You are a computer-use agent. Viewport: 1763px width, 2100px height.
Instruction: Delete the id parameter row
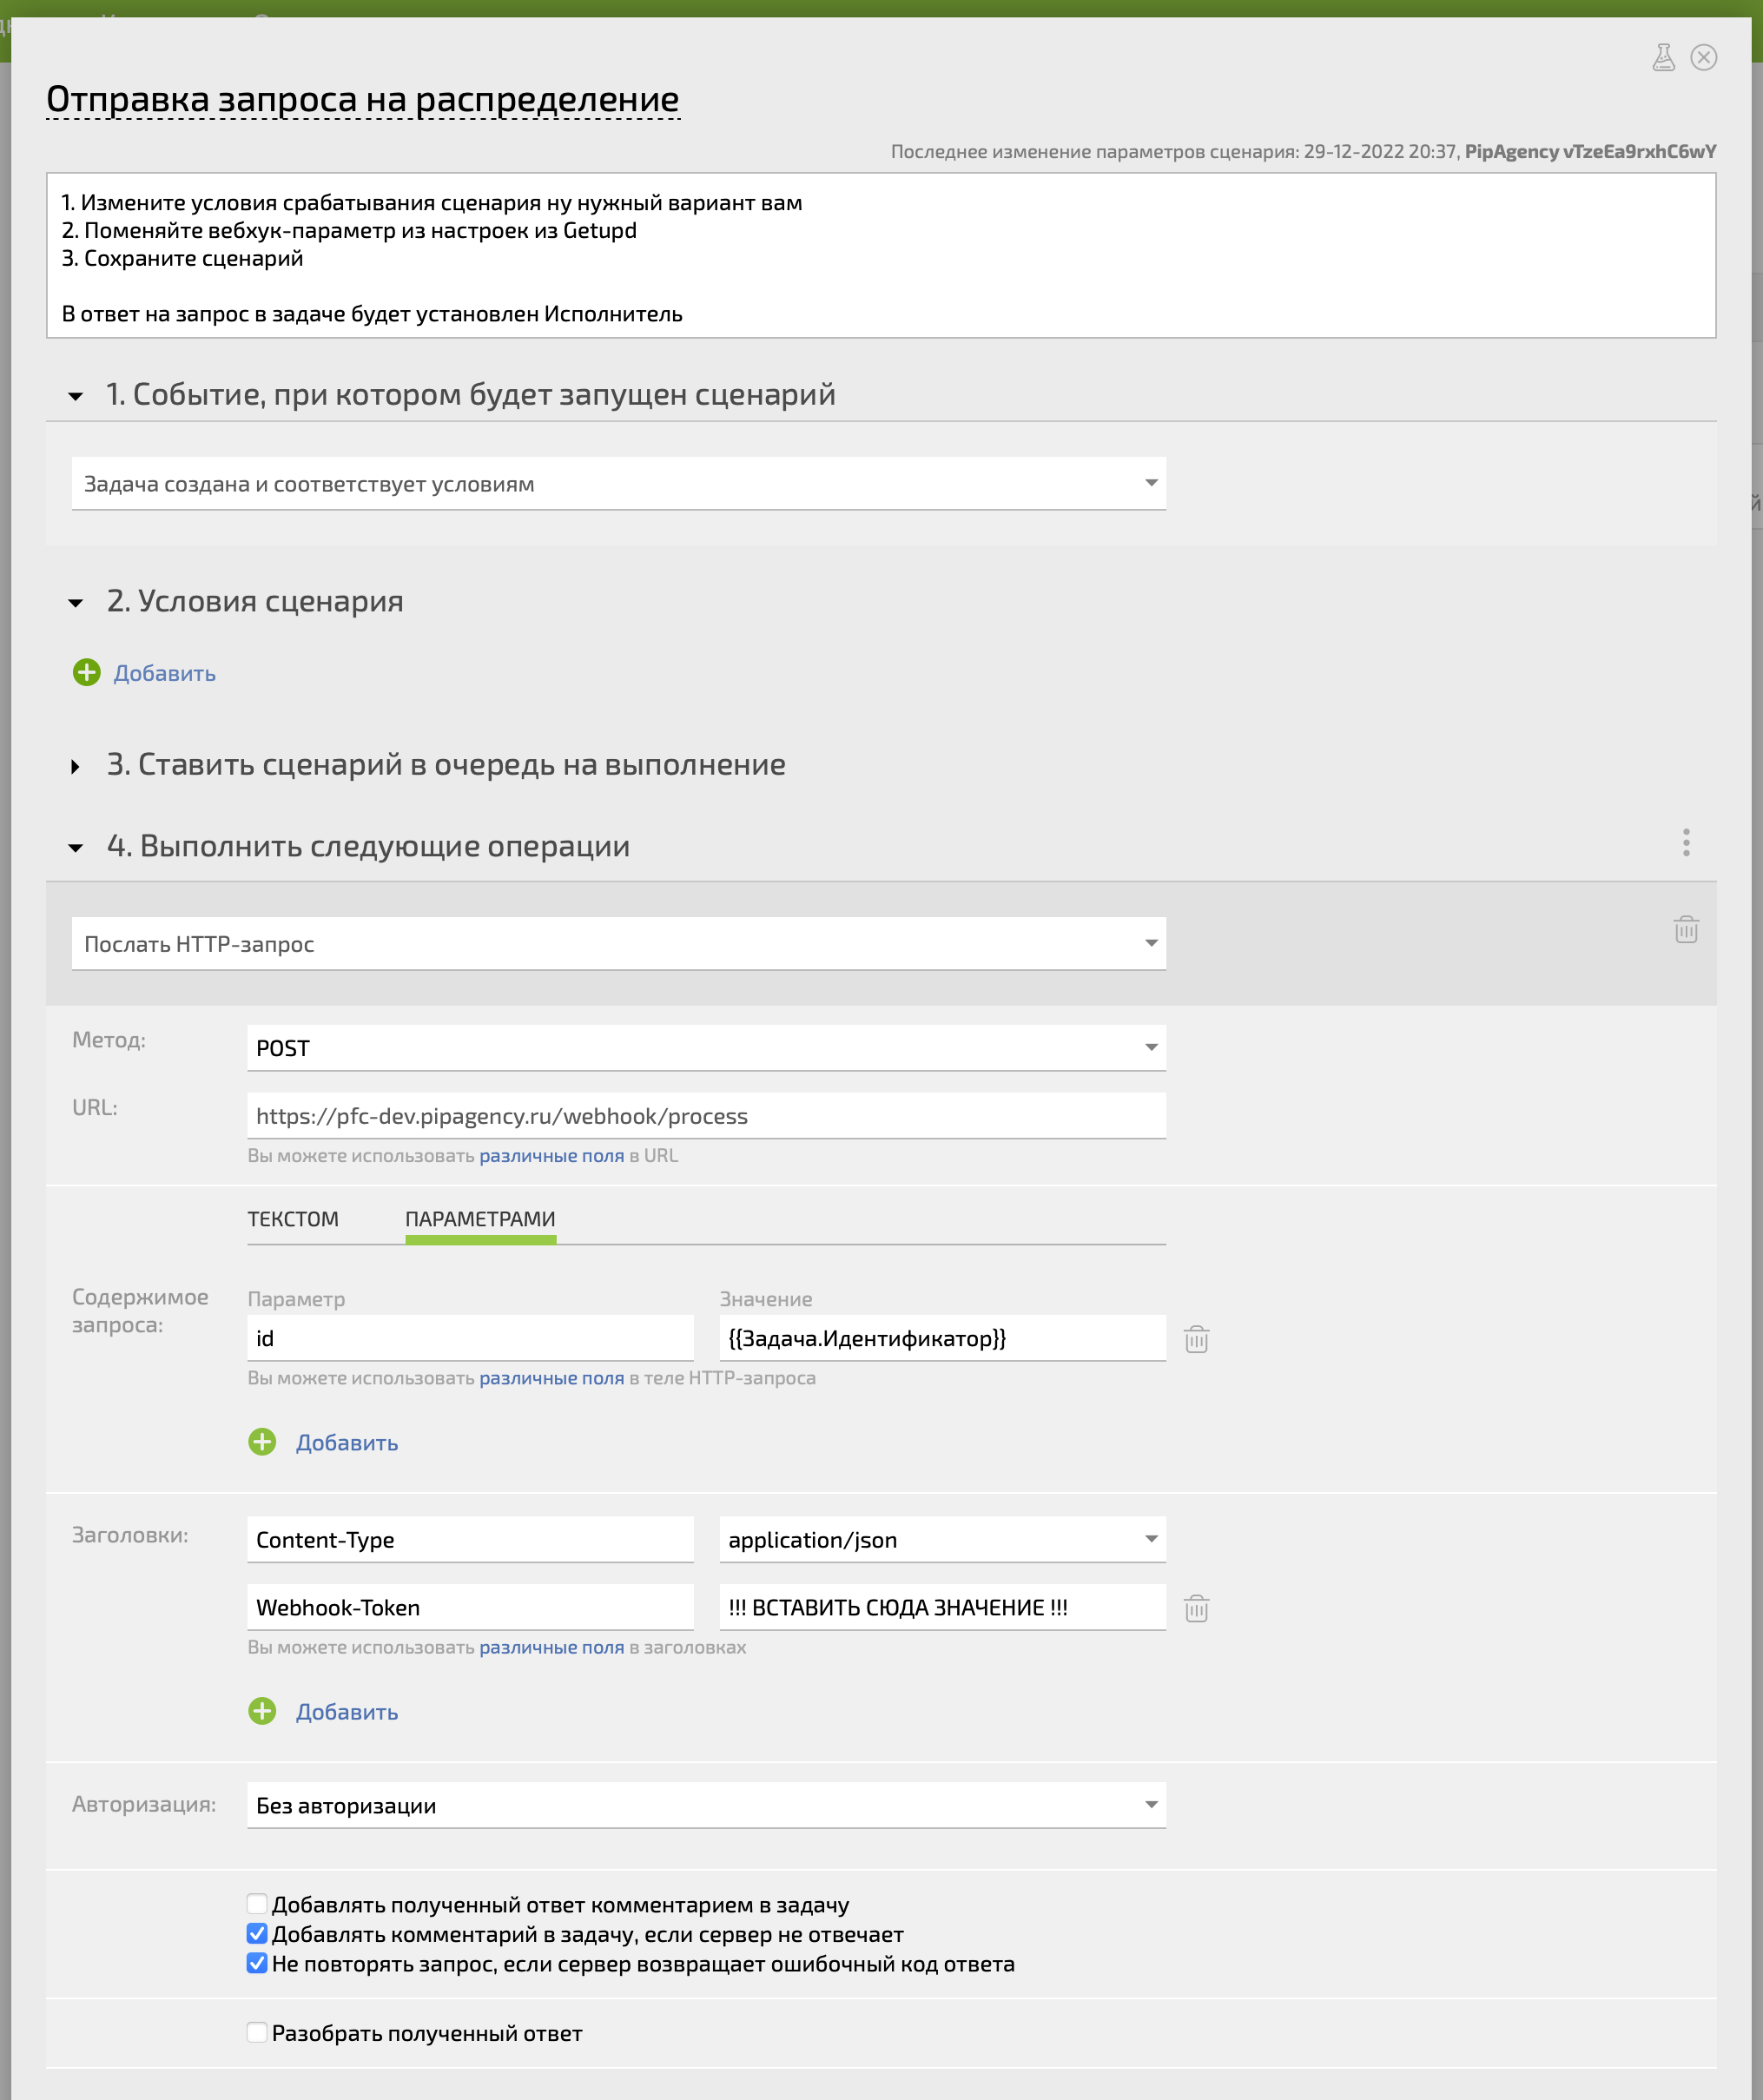[1197, 1339]
